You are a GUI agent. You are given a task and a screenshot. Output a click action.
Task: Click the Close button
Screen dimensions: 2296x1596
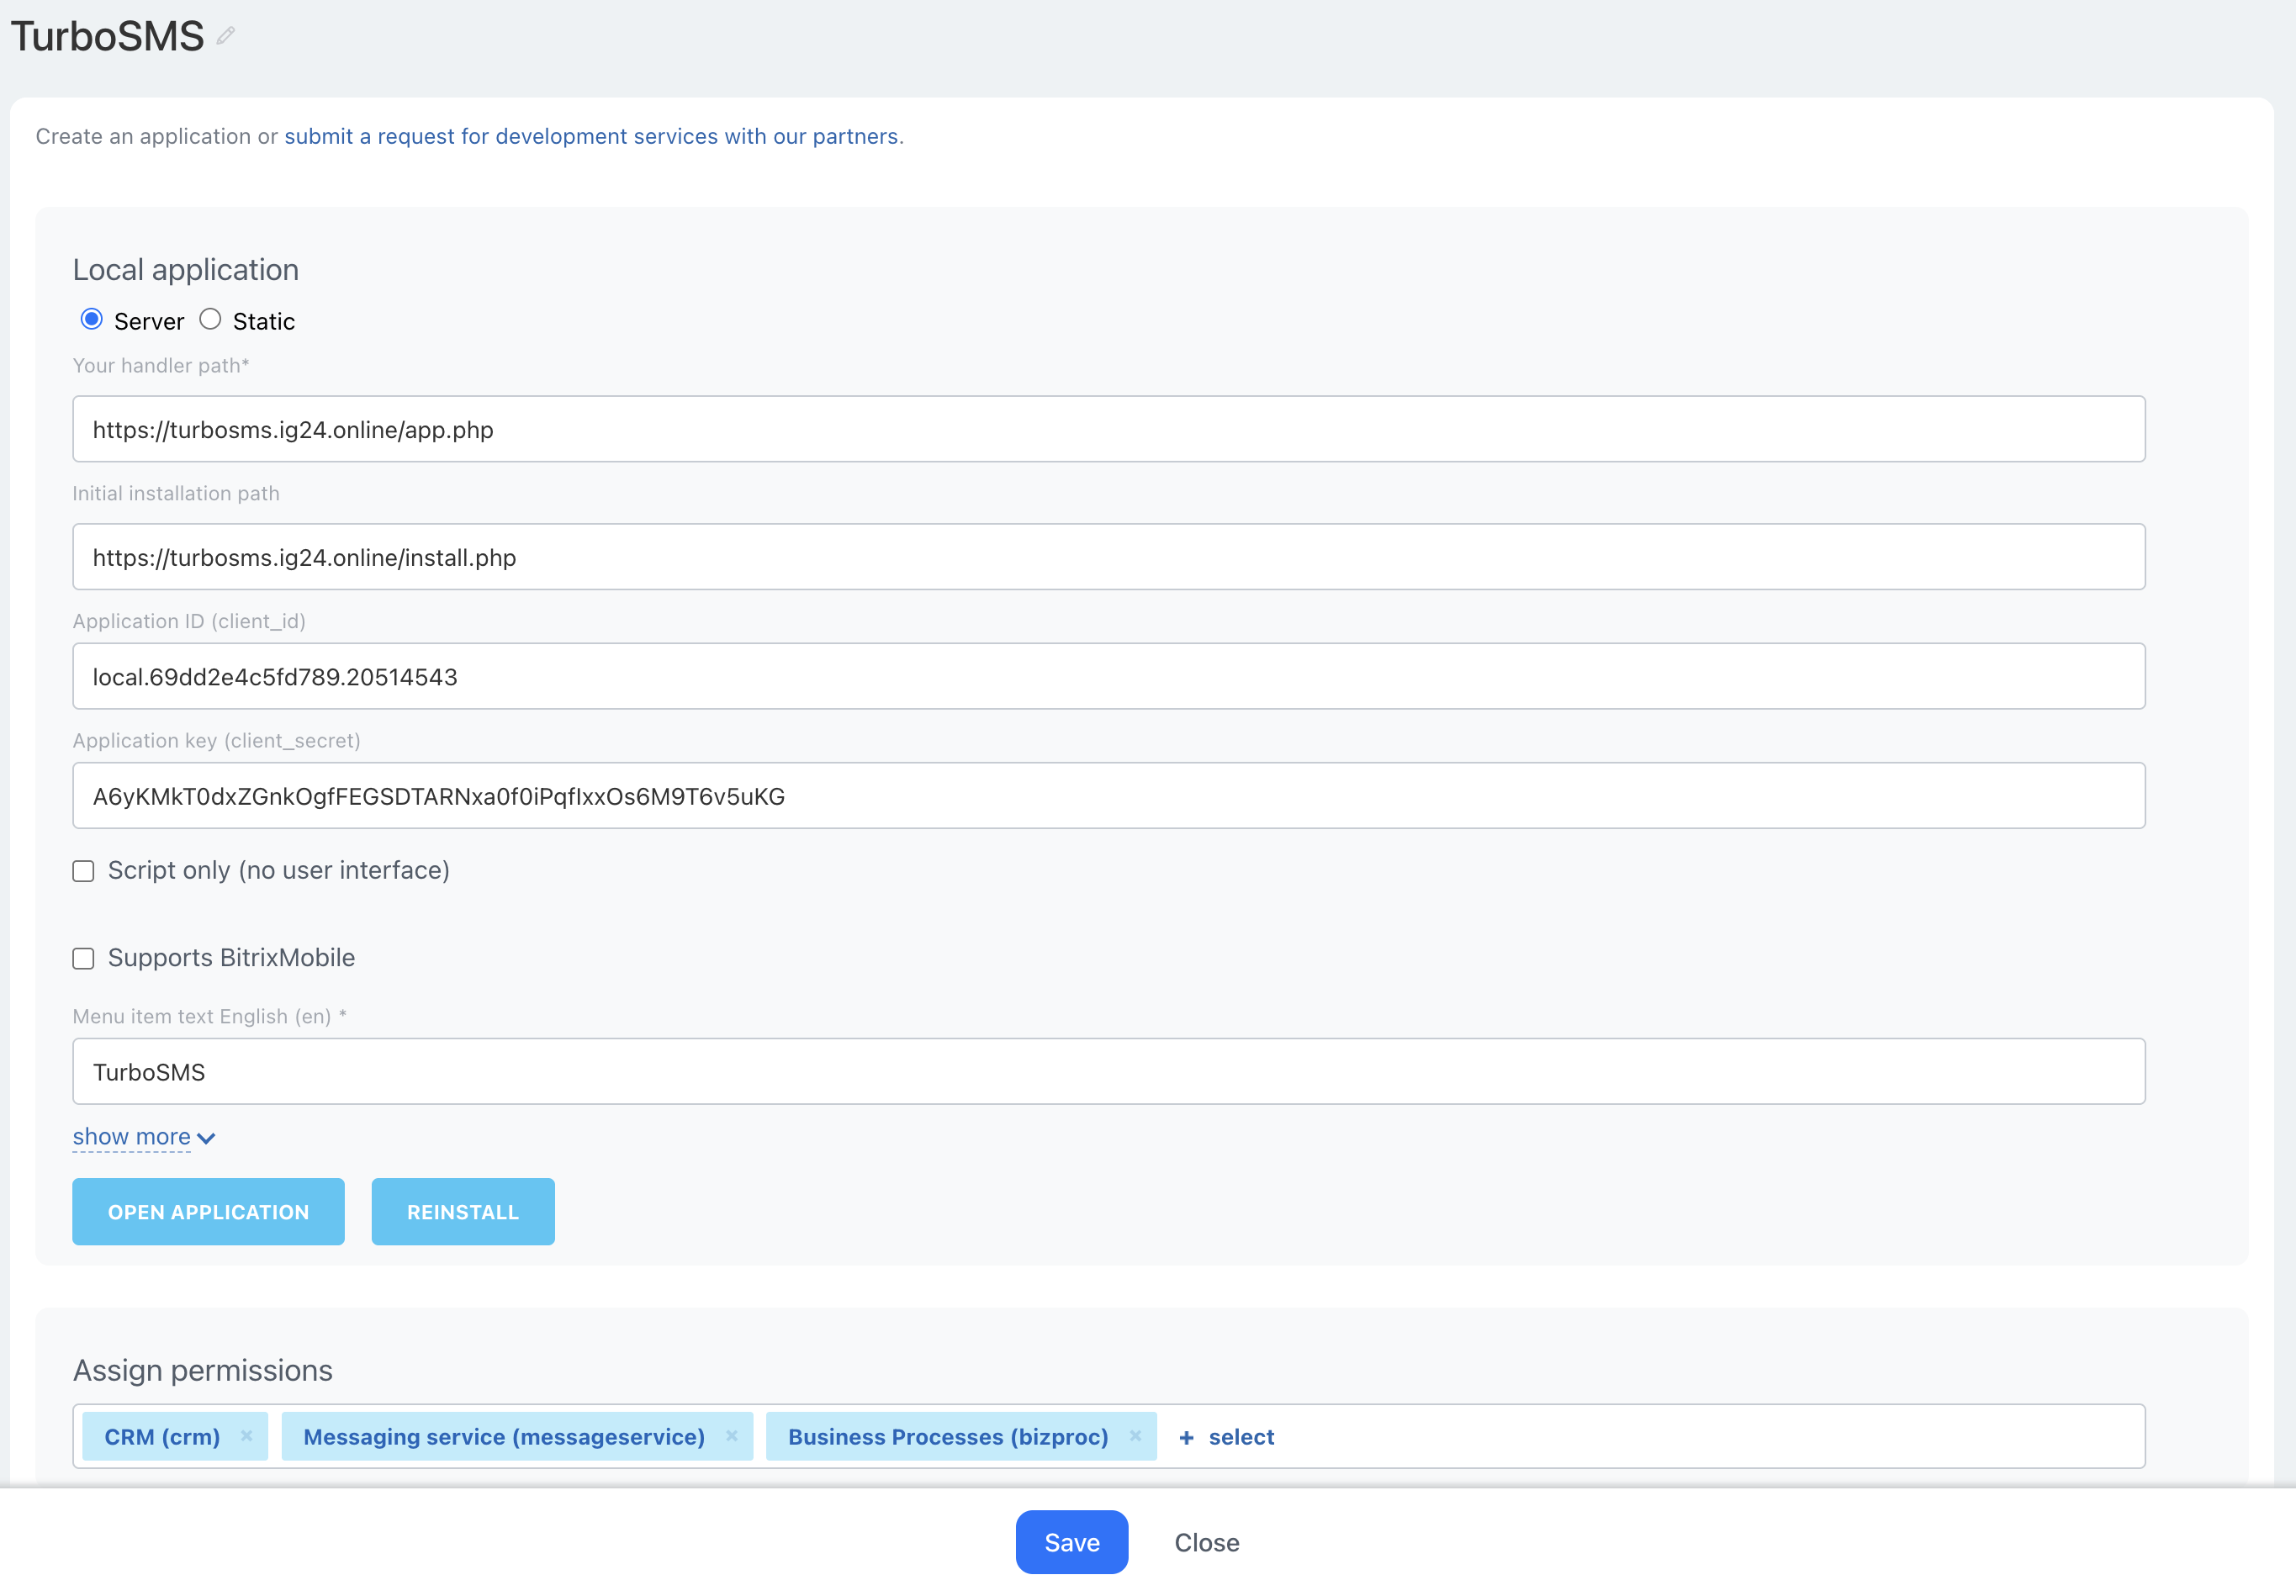click(1207, 1542)
